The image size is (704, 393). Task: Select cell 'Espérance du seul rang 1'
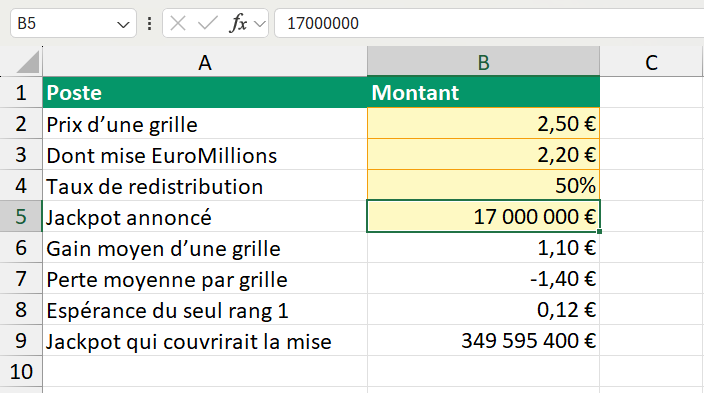point(205,309)
